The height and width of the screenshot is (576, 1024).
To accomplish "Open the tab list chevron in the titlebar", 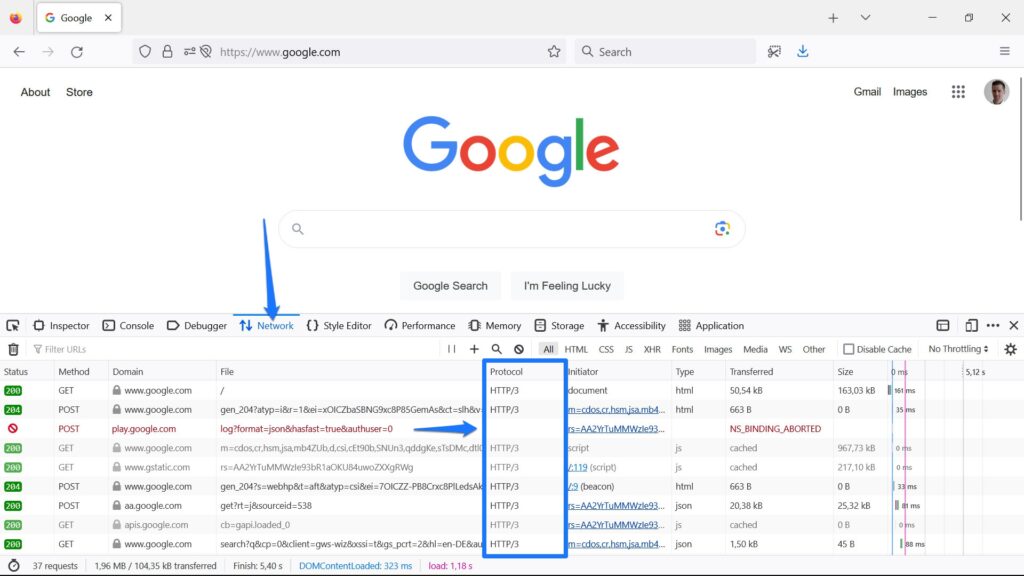I will pos(866,17).
